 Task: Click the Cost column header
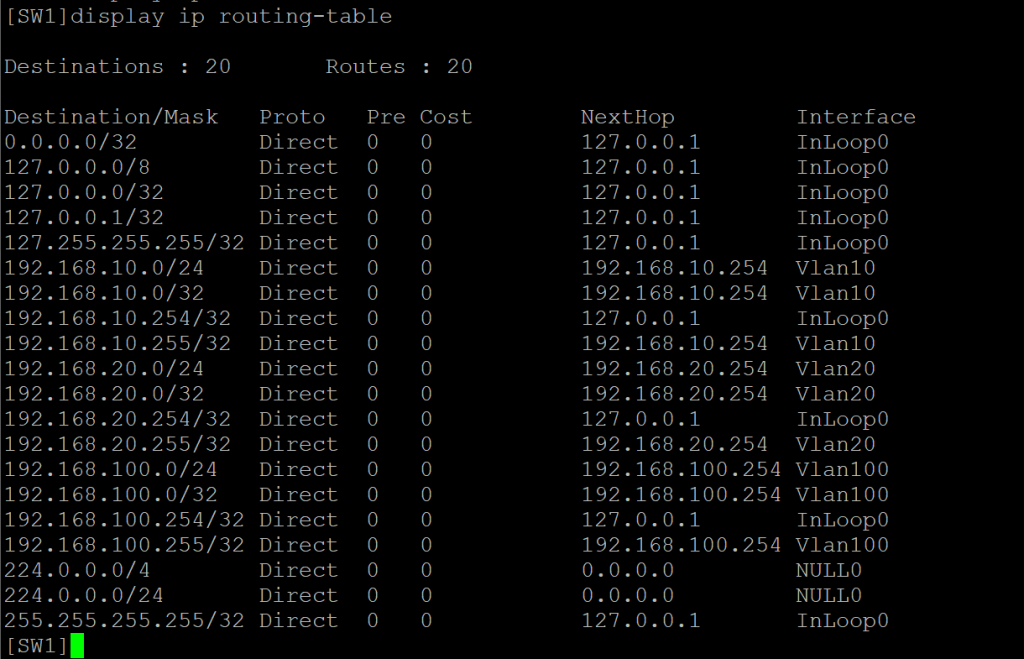[x=445, y=117]
